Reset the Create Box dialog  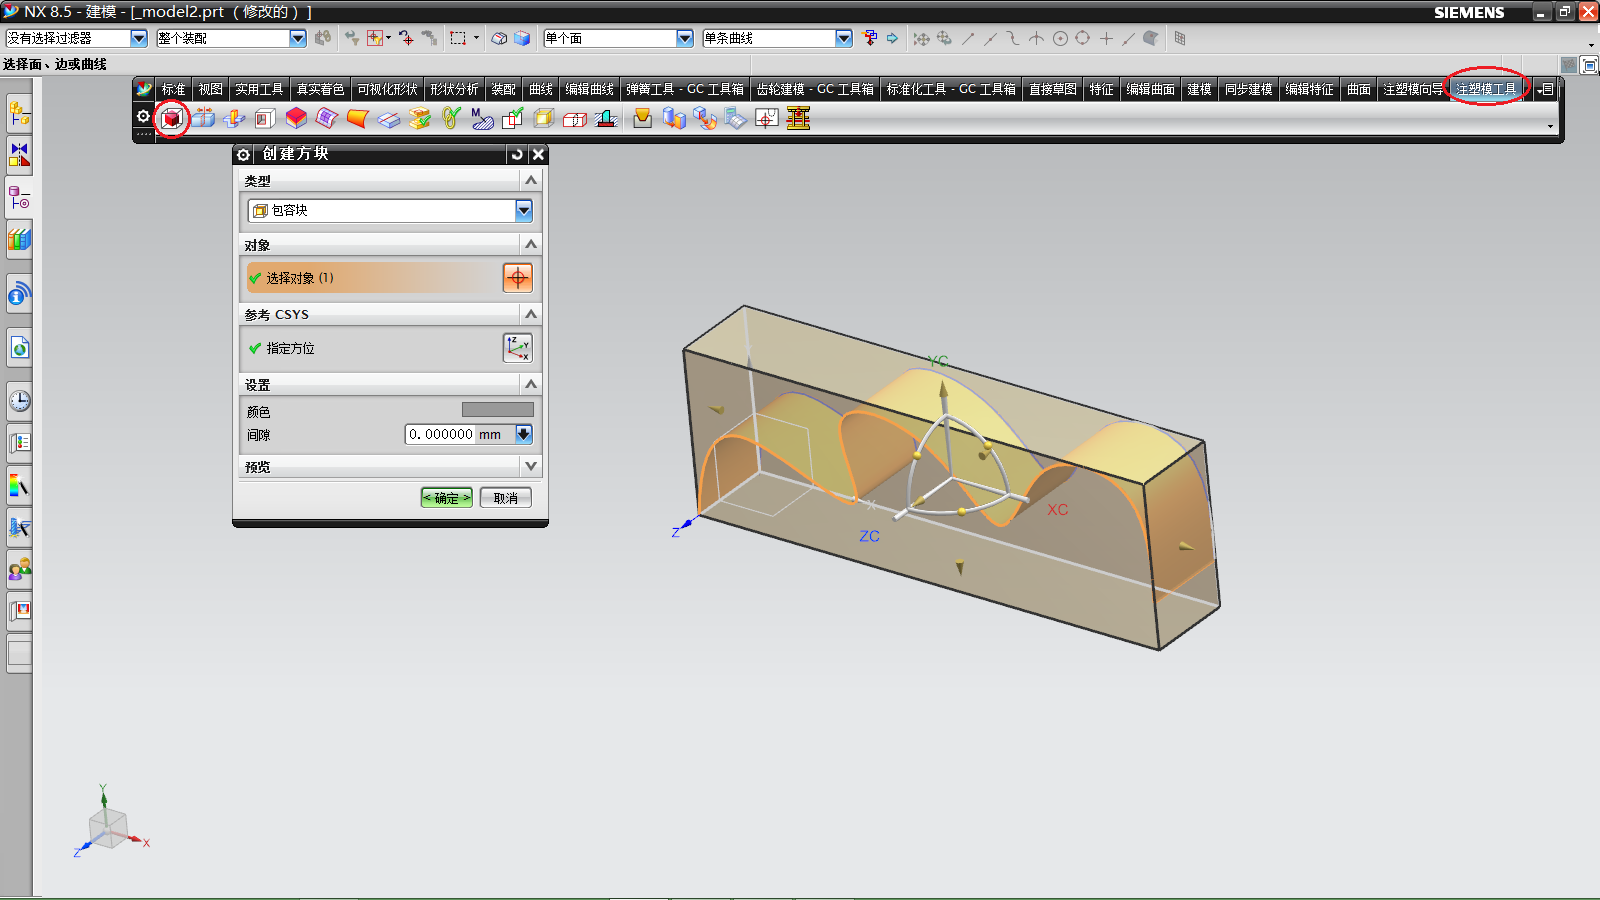(517, 154)
